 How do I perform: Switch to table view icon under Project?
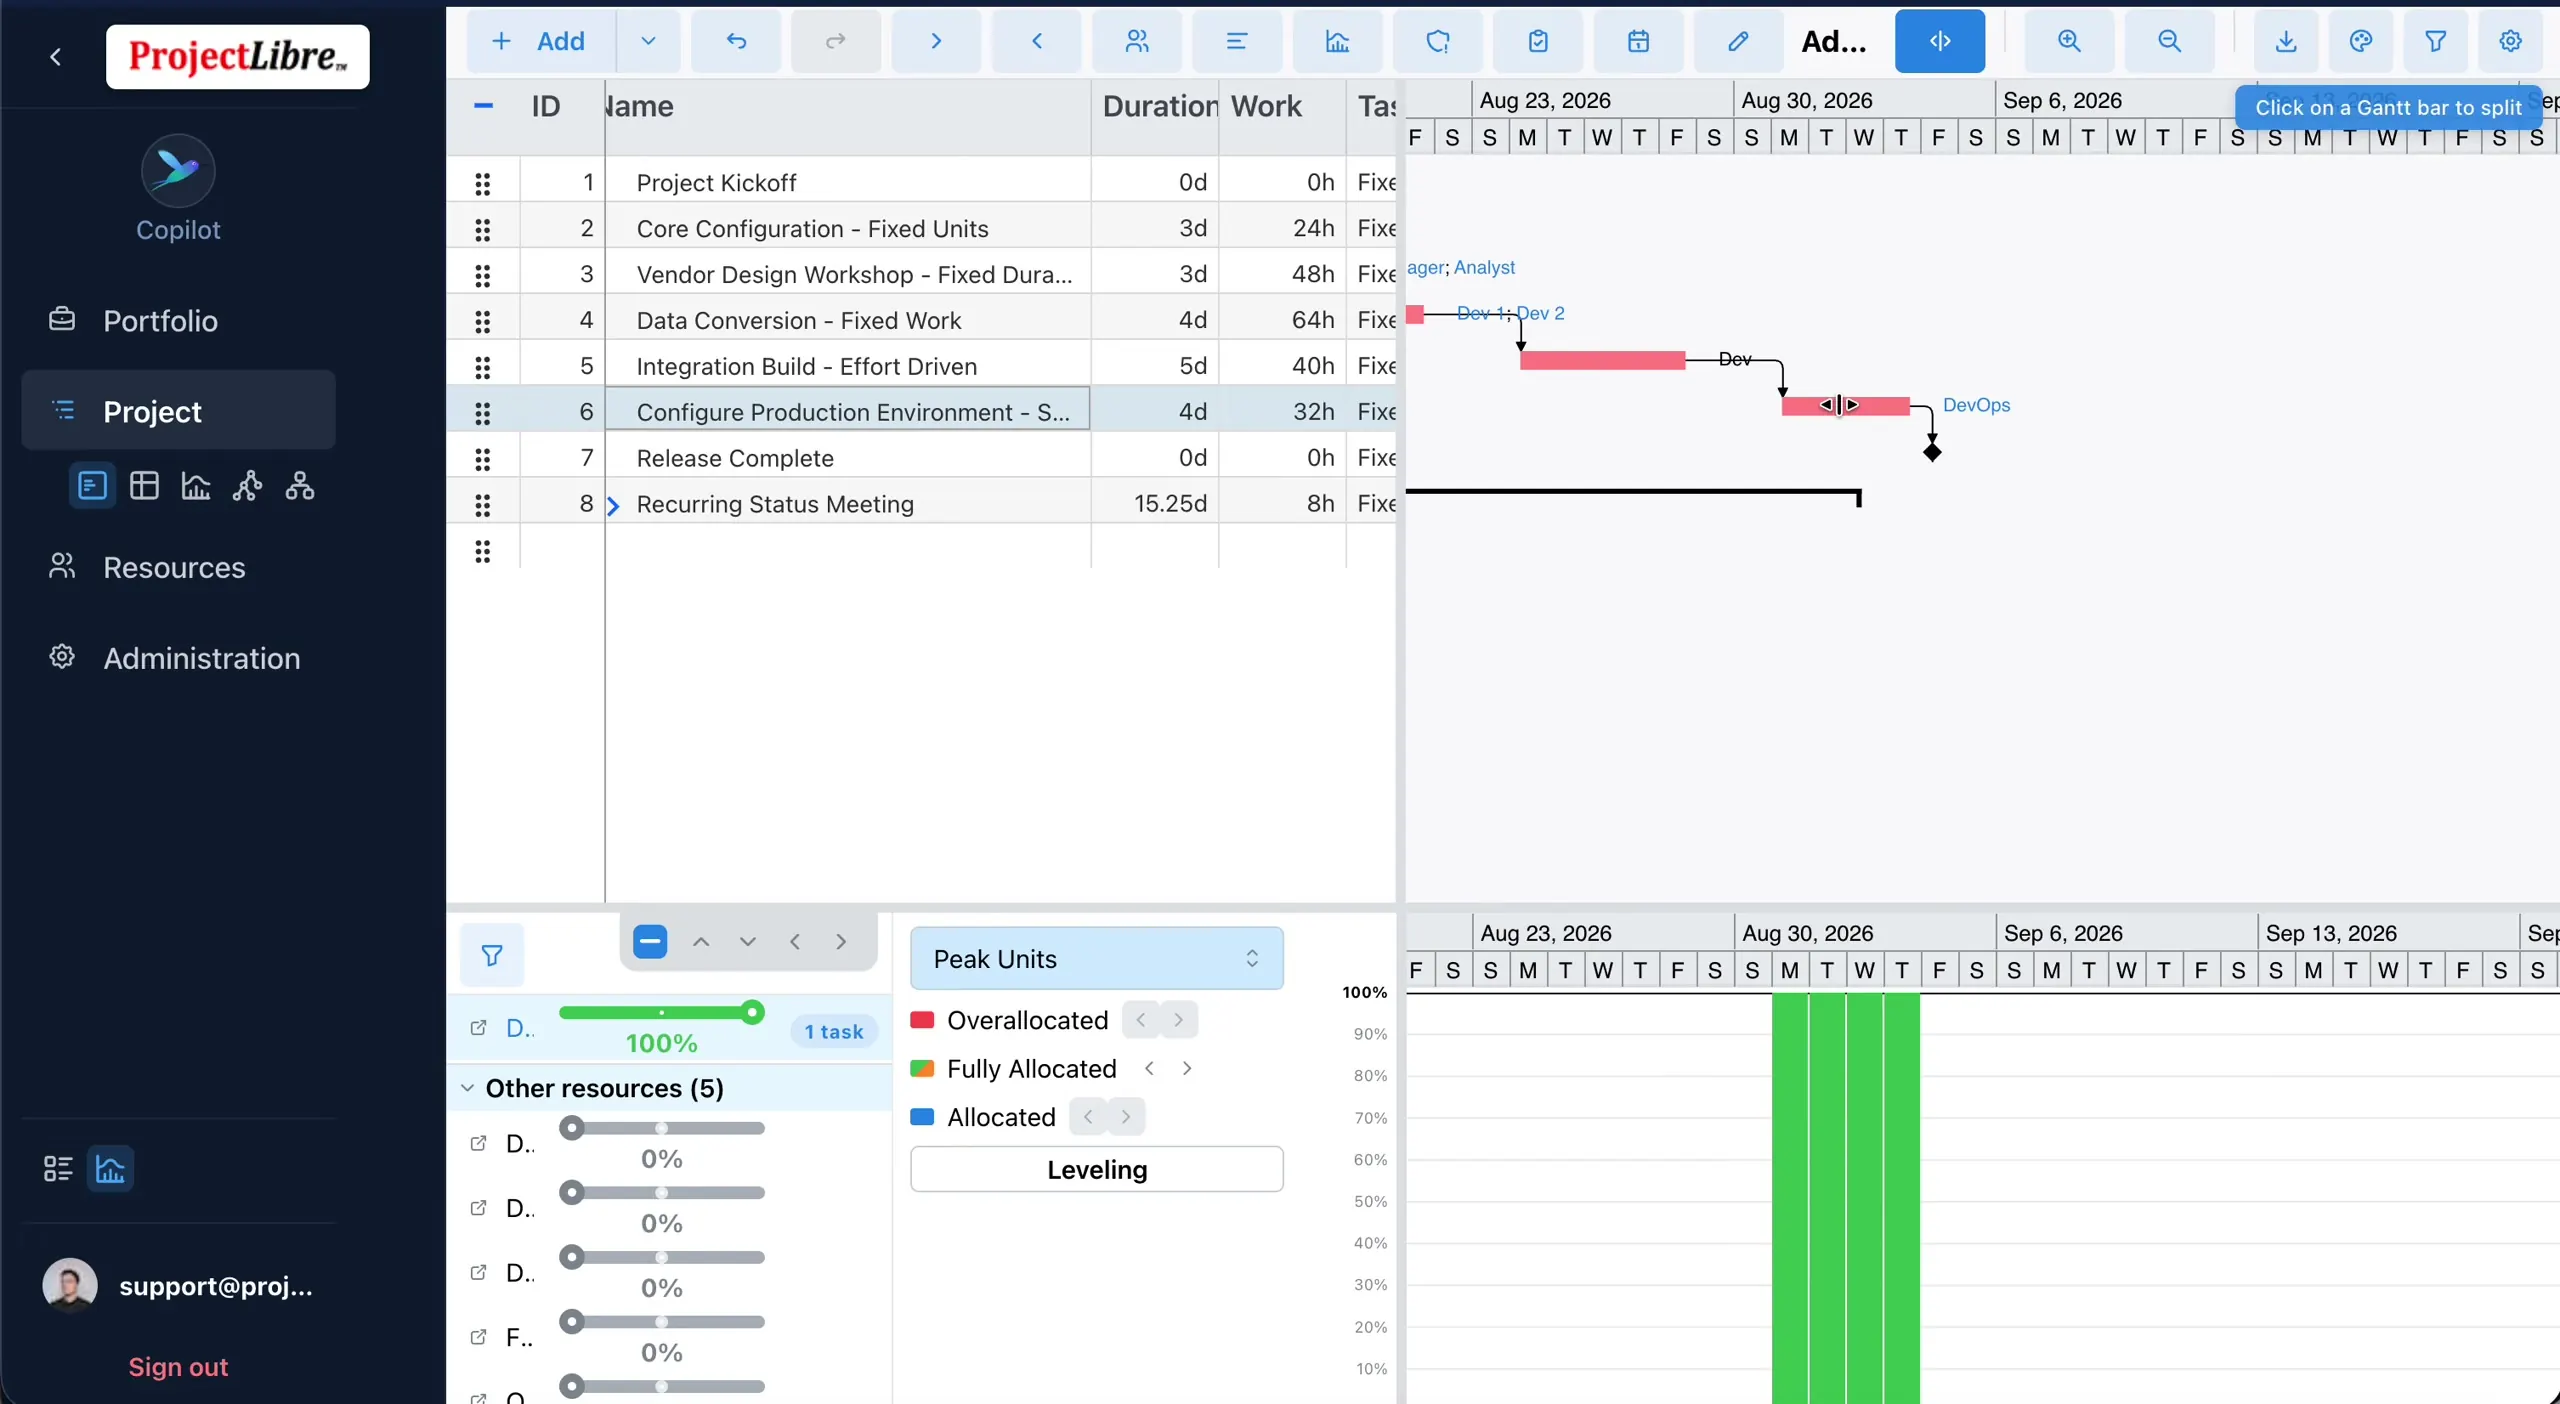(144, 486)
